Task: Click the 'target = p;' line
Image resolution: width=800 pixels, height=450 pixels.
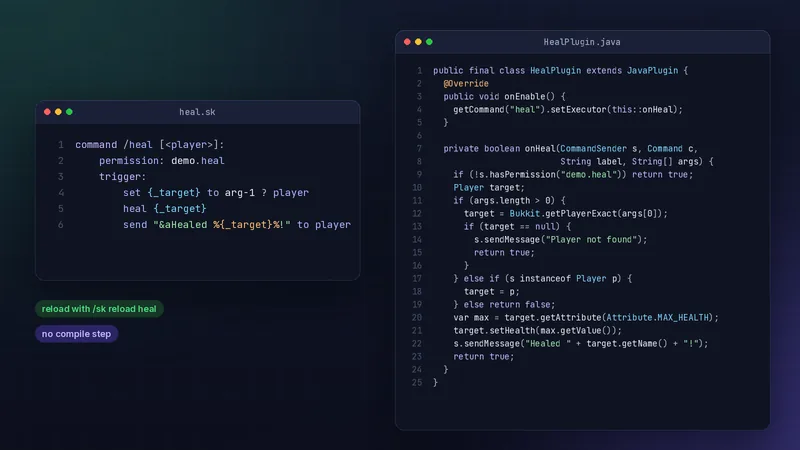Action: pos(491,292)
